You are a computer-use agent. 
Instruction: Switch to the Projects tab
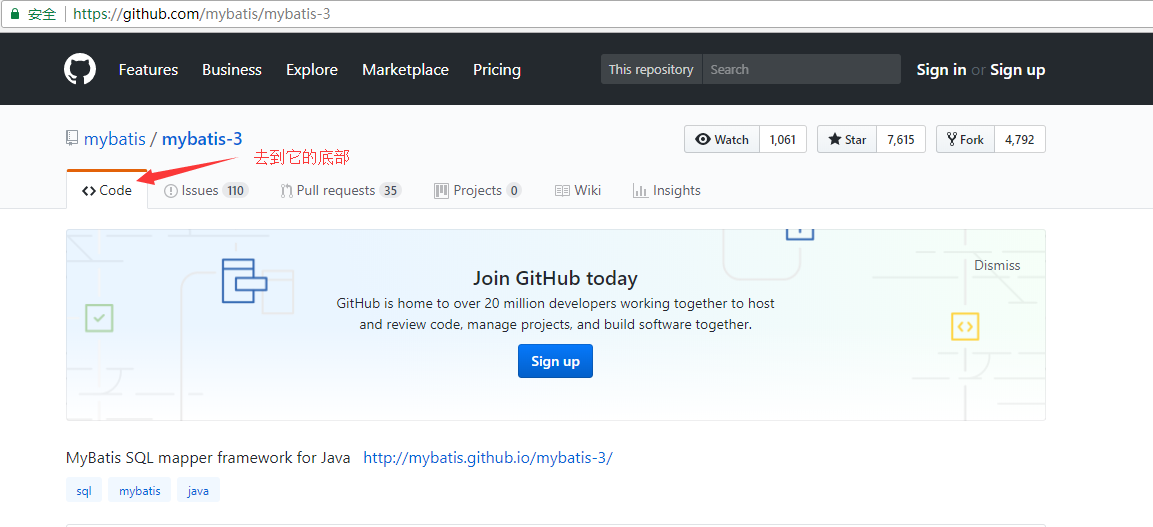click(x=478, y=190)
